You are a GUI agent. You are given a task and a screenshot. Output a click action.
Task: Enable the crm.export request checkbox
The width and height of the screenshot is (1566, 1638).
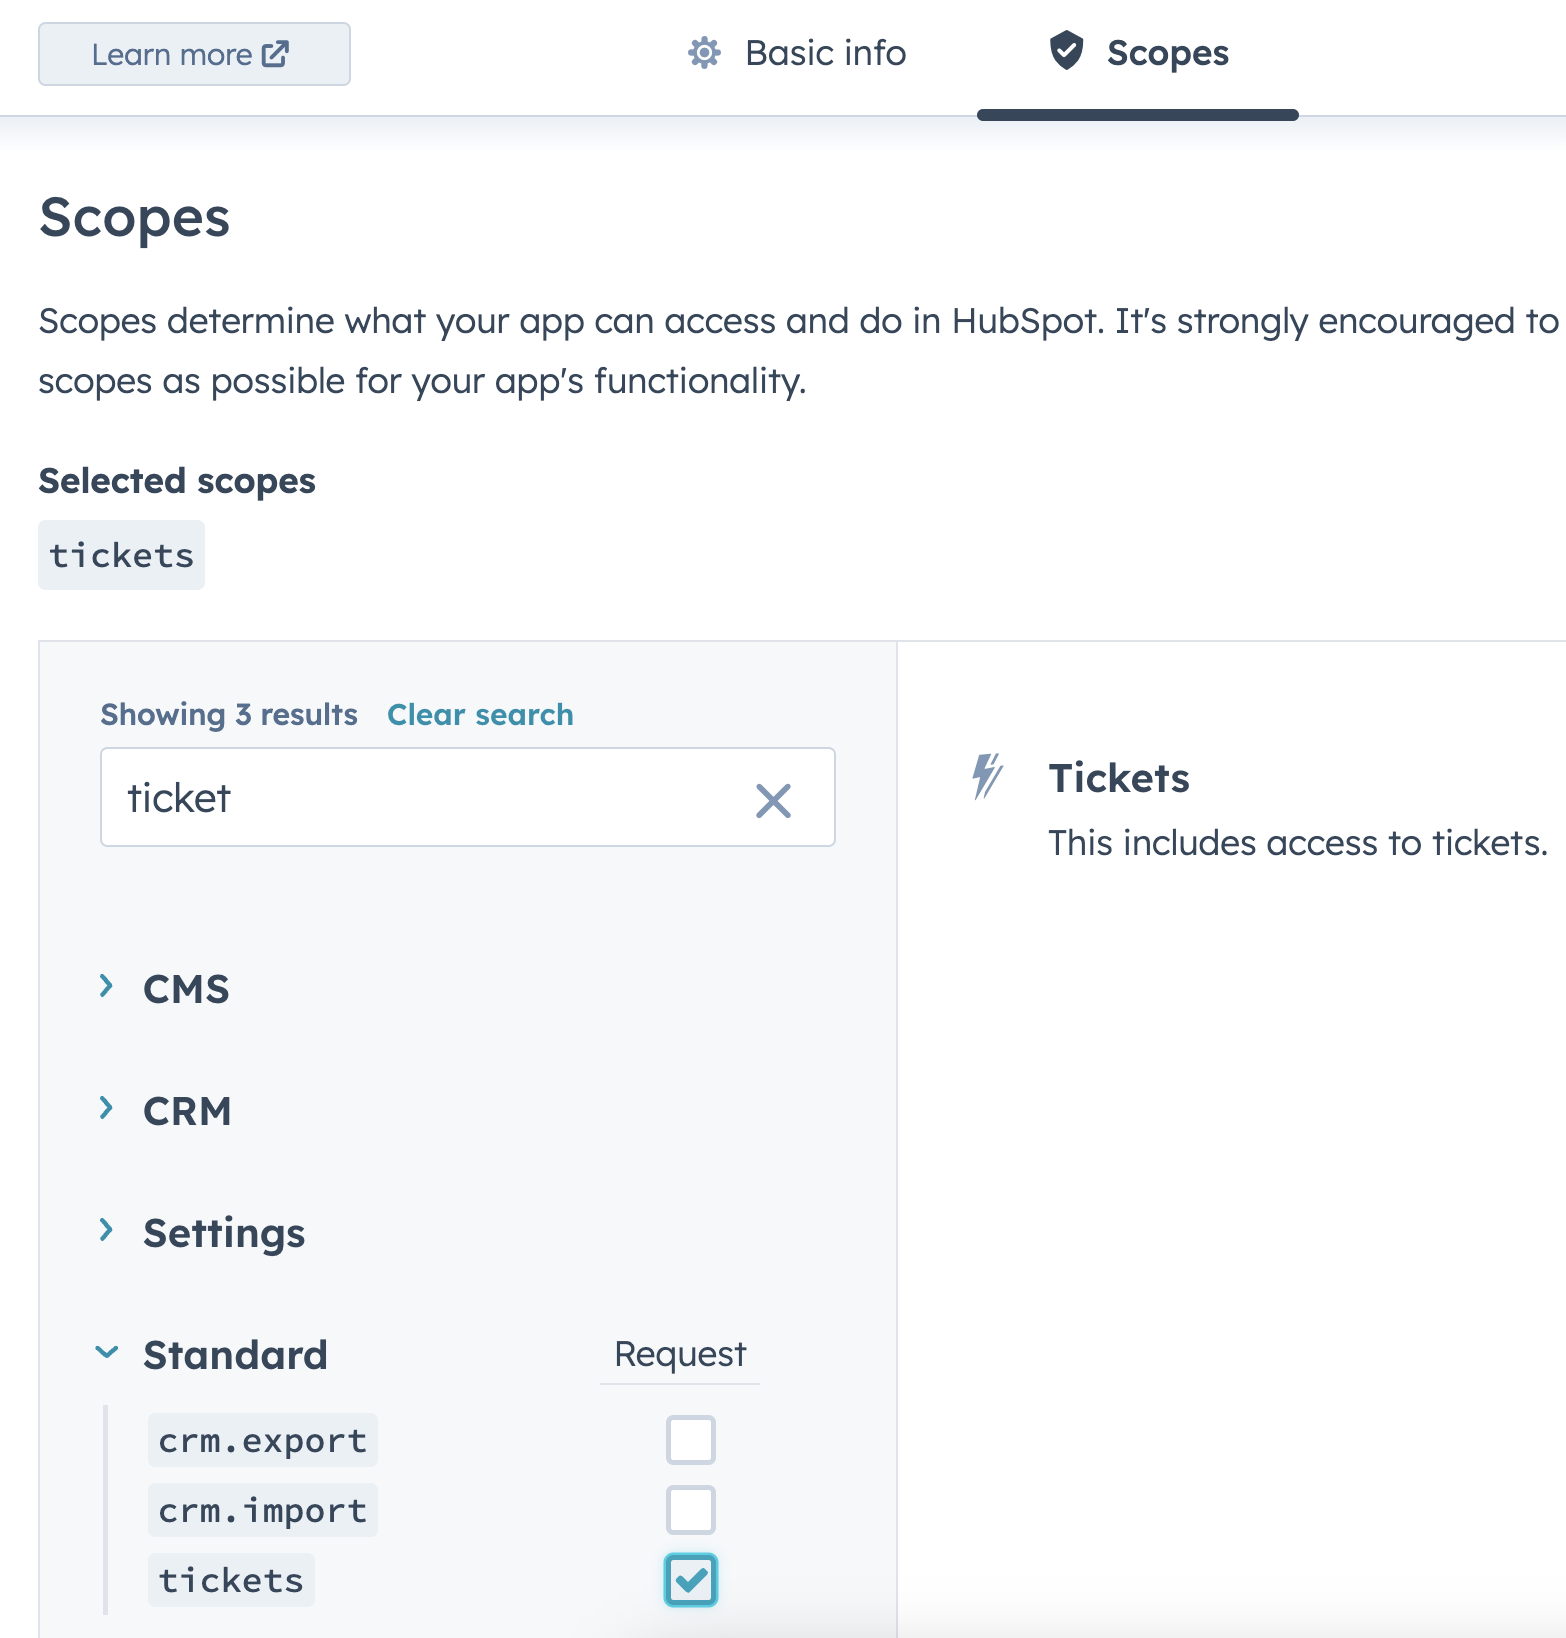pyautogui.click(x=690, y=1440)
